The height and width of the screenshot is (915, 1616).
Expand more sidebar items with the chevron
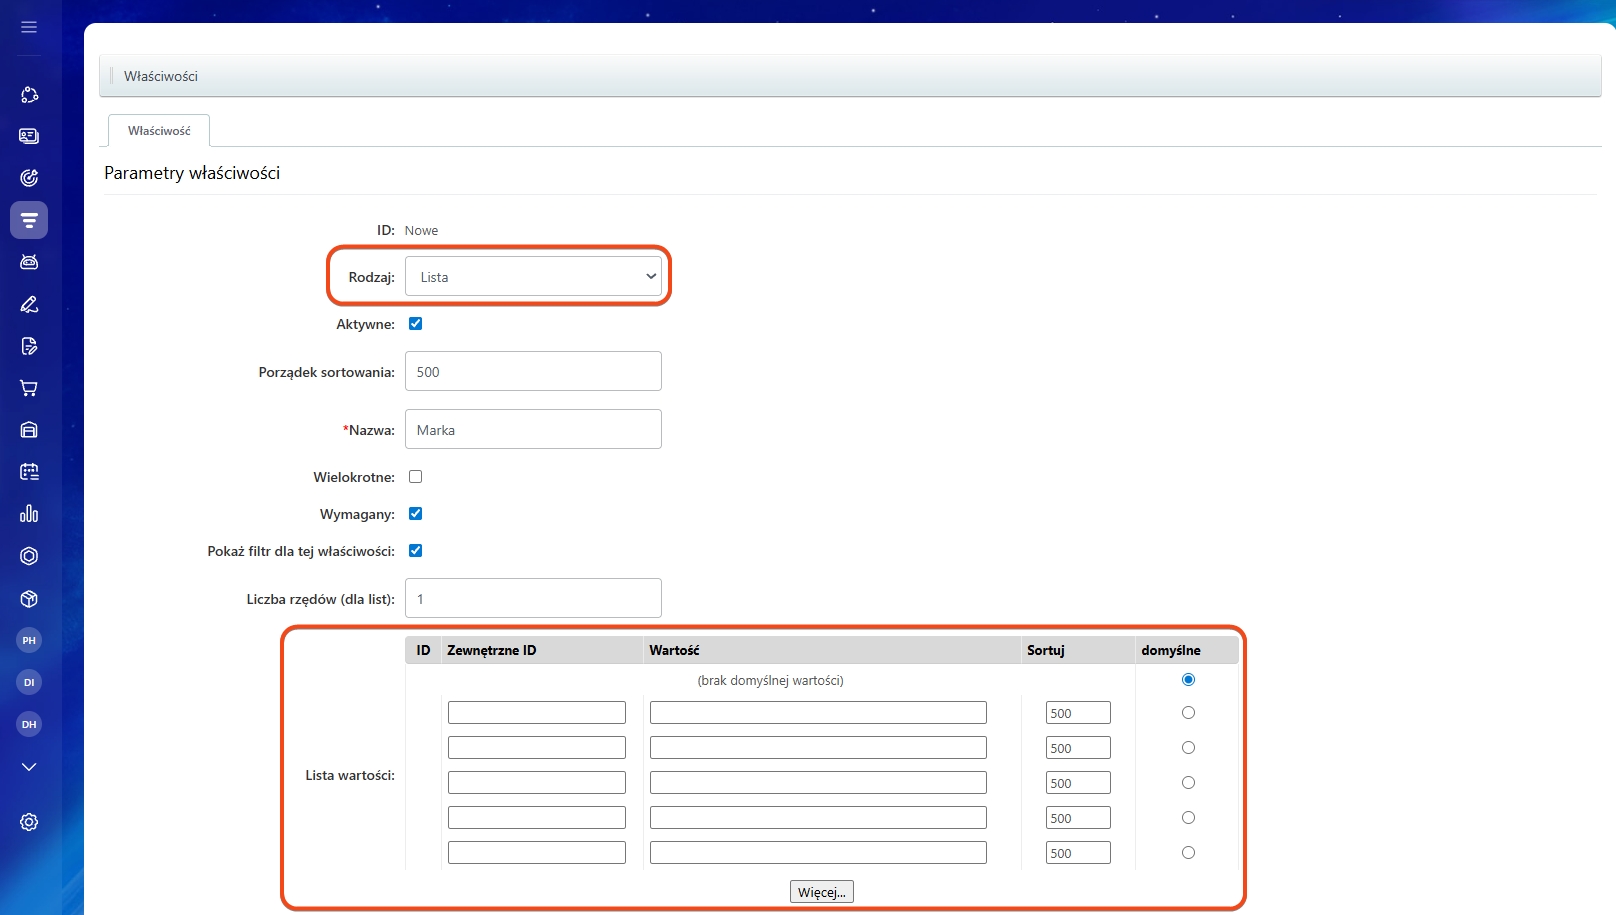[x=29, y=767]
